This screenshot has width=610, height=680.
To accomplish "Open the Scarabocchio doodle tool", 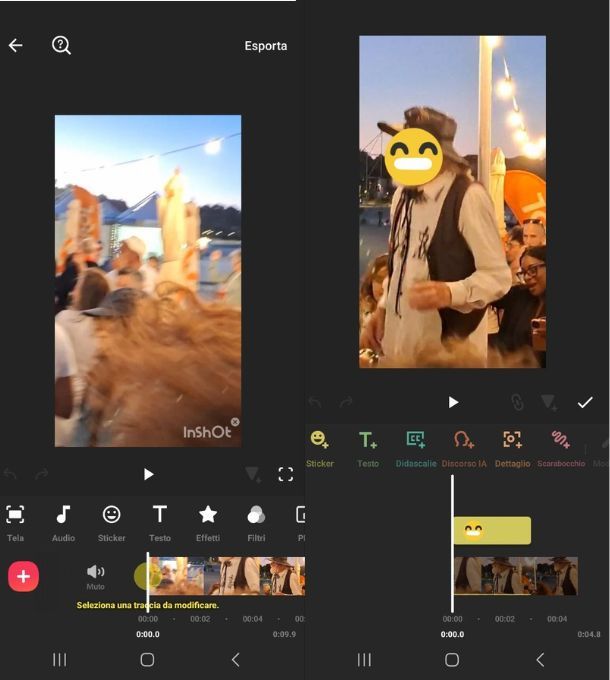I will click(561, 449).
